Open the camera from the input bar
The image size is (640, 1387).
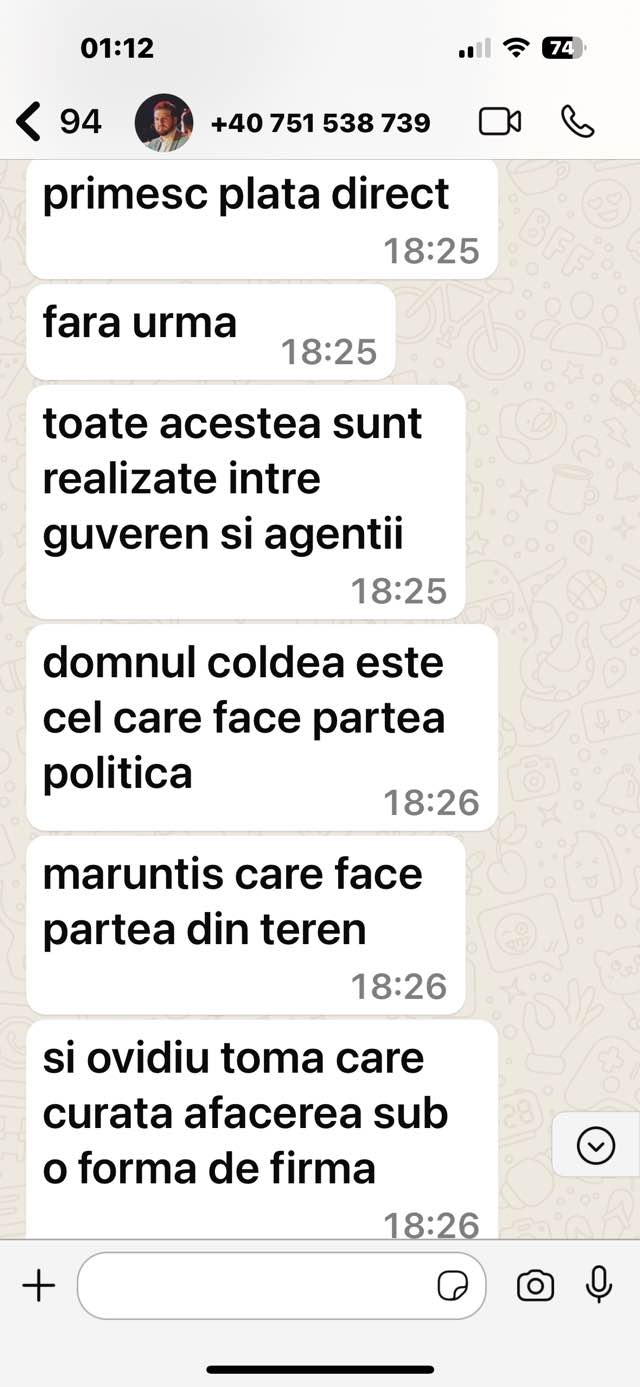click(x=535, y=1285)
